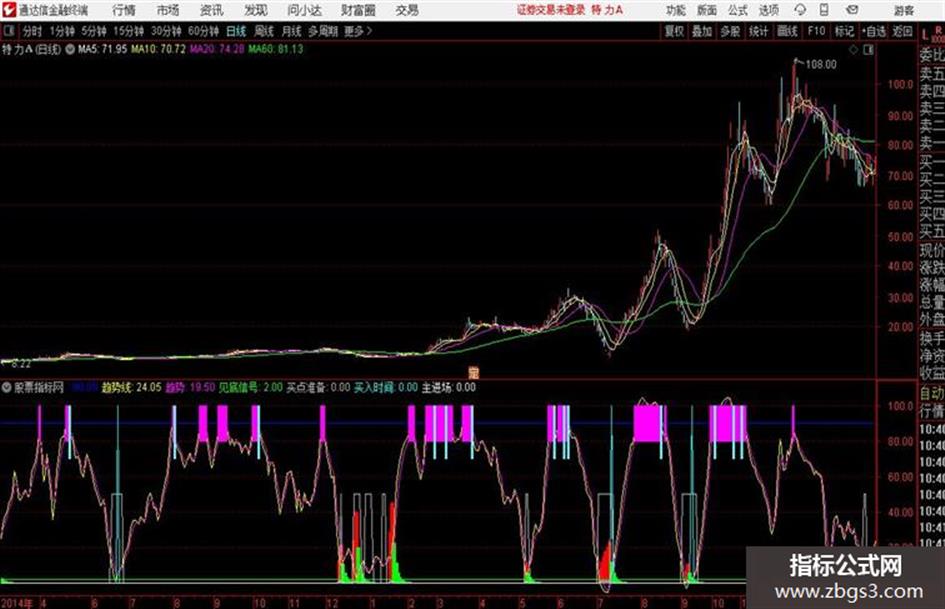Open the 选项 menu

click(768, 10)
